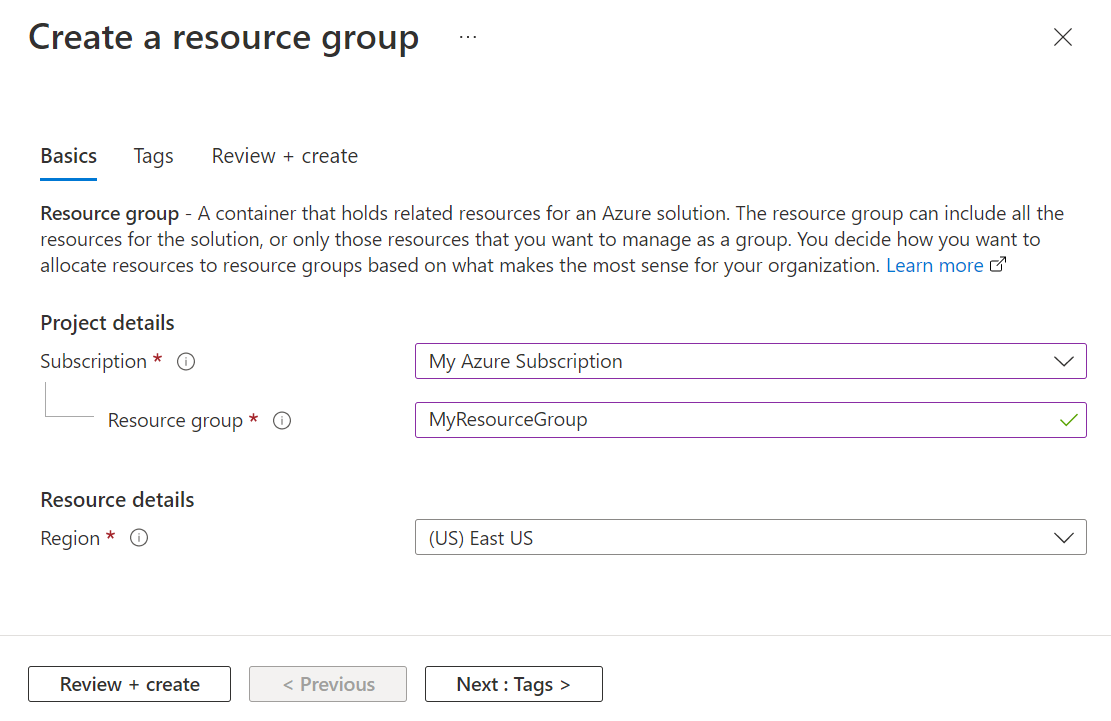Open the Subscription info tooltip icon
The height and width of the screenshot is (721, 1111).
[186, 361]
